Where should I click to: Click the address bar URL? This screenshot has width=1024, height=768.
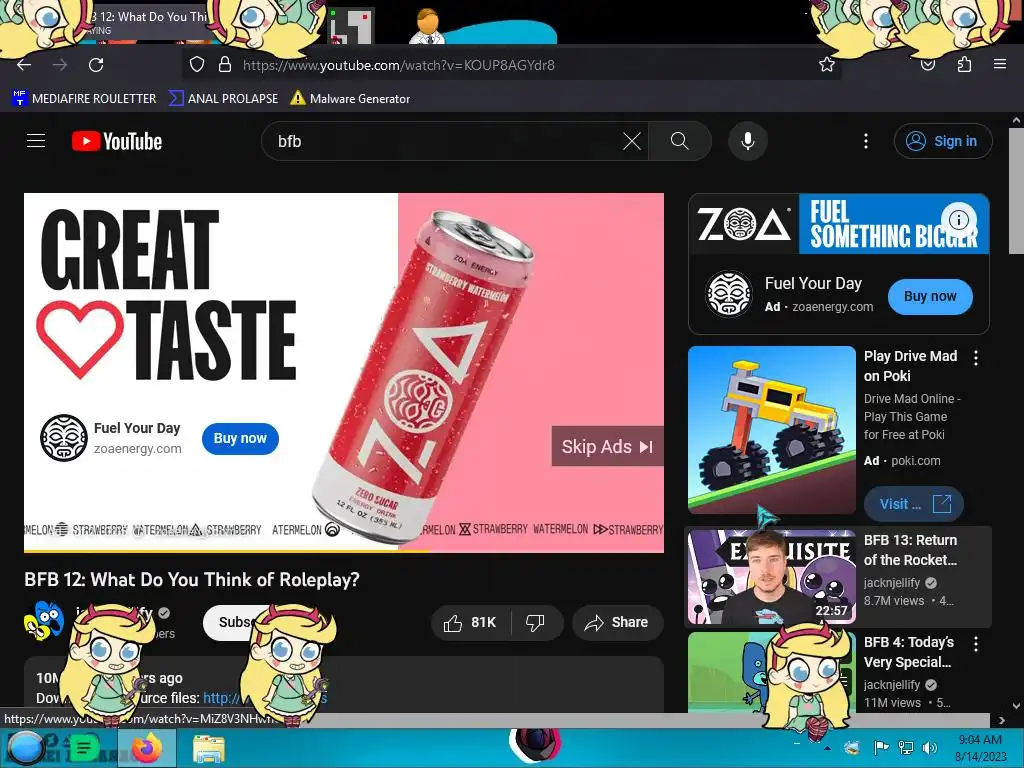coord(398,65)
